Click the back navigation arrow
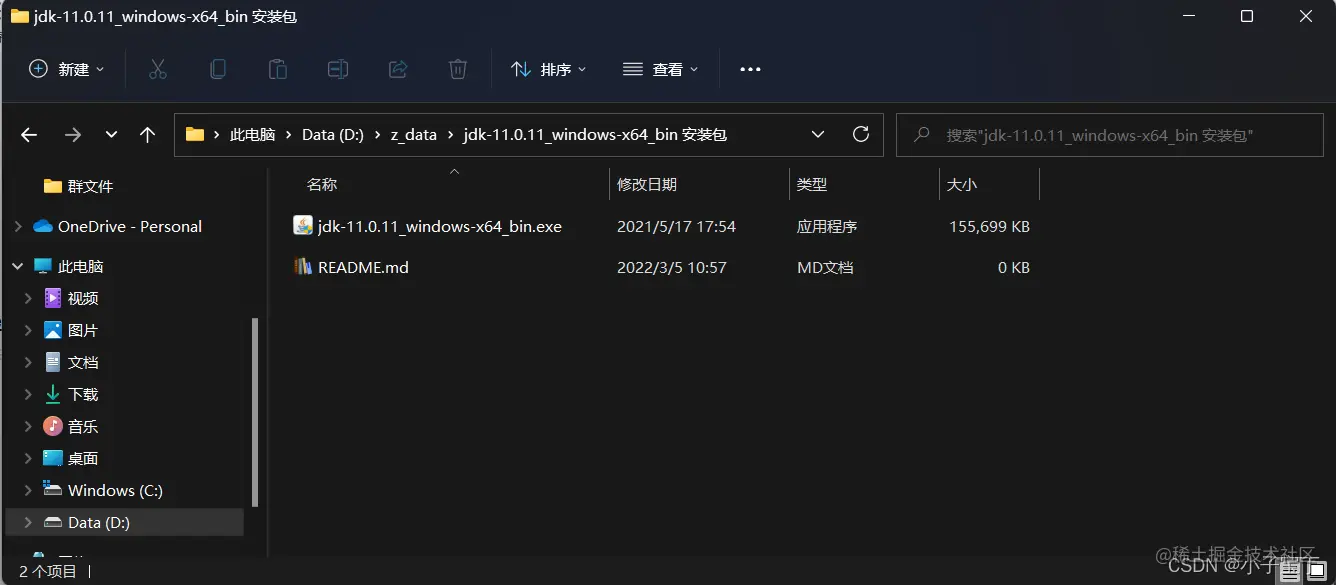Viewport: 1336px width, 585px height. (x=29, y=134)
